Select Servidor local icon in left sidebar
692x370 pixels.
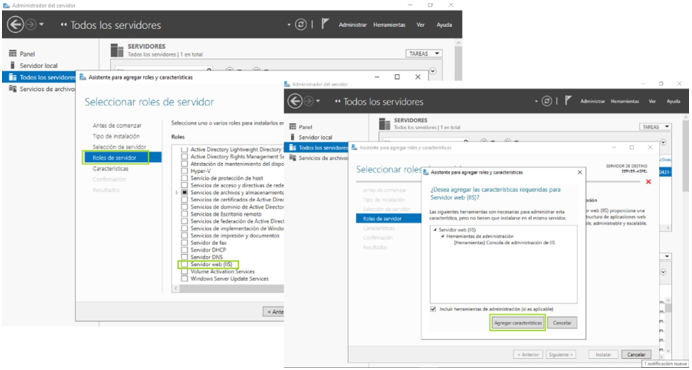click(13, 65)
